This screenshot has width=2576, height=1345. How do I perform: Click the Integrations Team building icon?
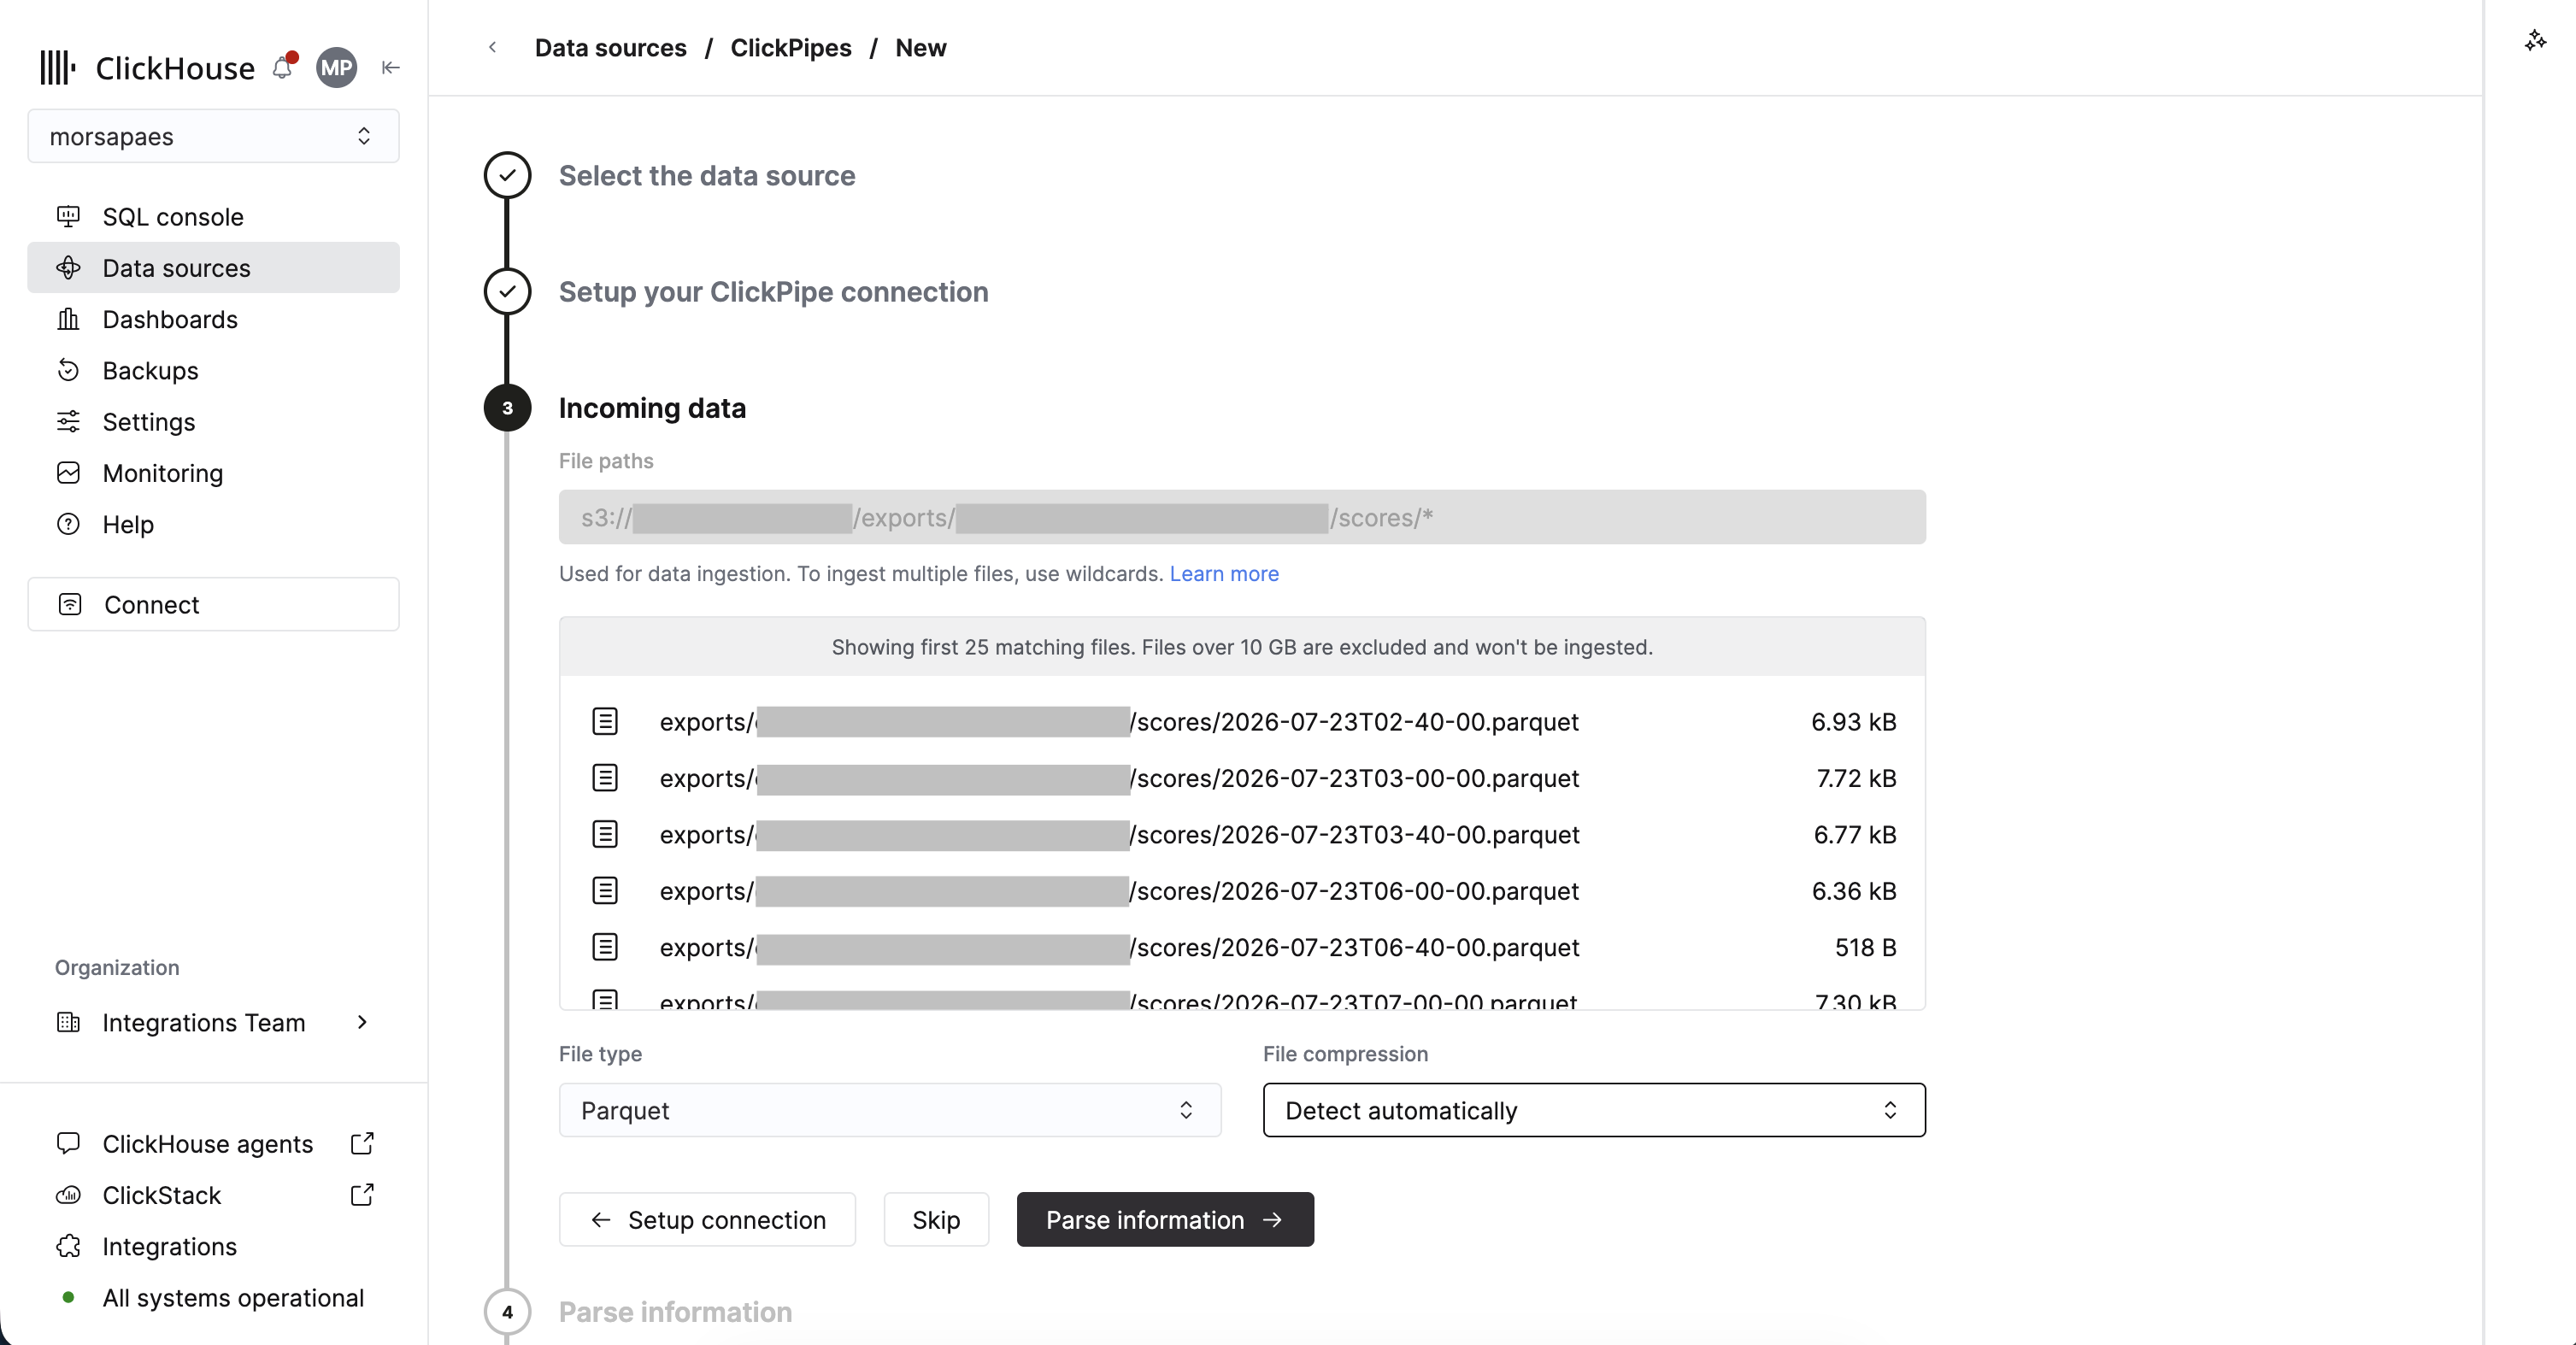click(68, 1022)
